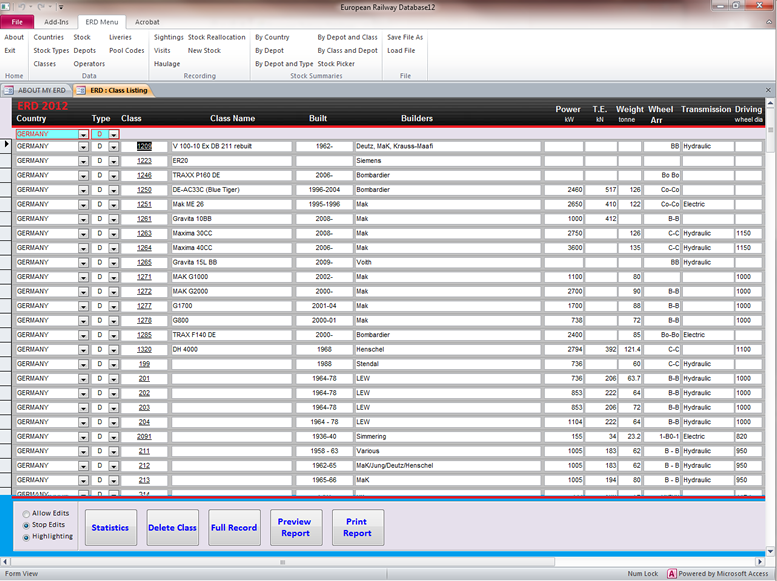Open the Stock Picker summary
This screenshot has height=581, width=777.
click(x=336, y=64)
